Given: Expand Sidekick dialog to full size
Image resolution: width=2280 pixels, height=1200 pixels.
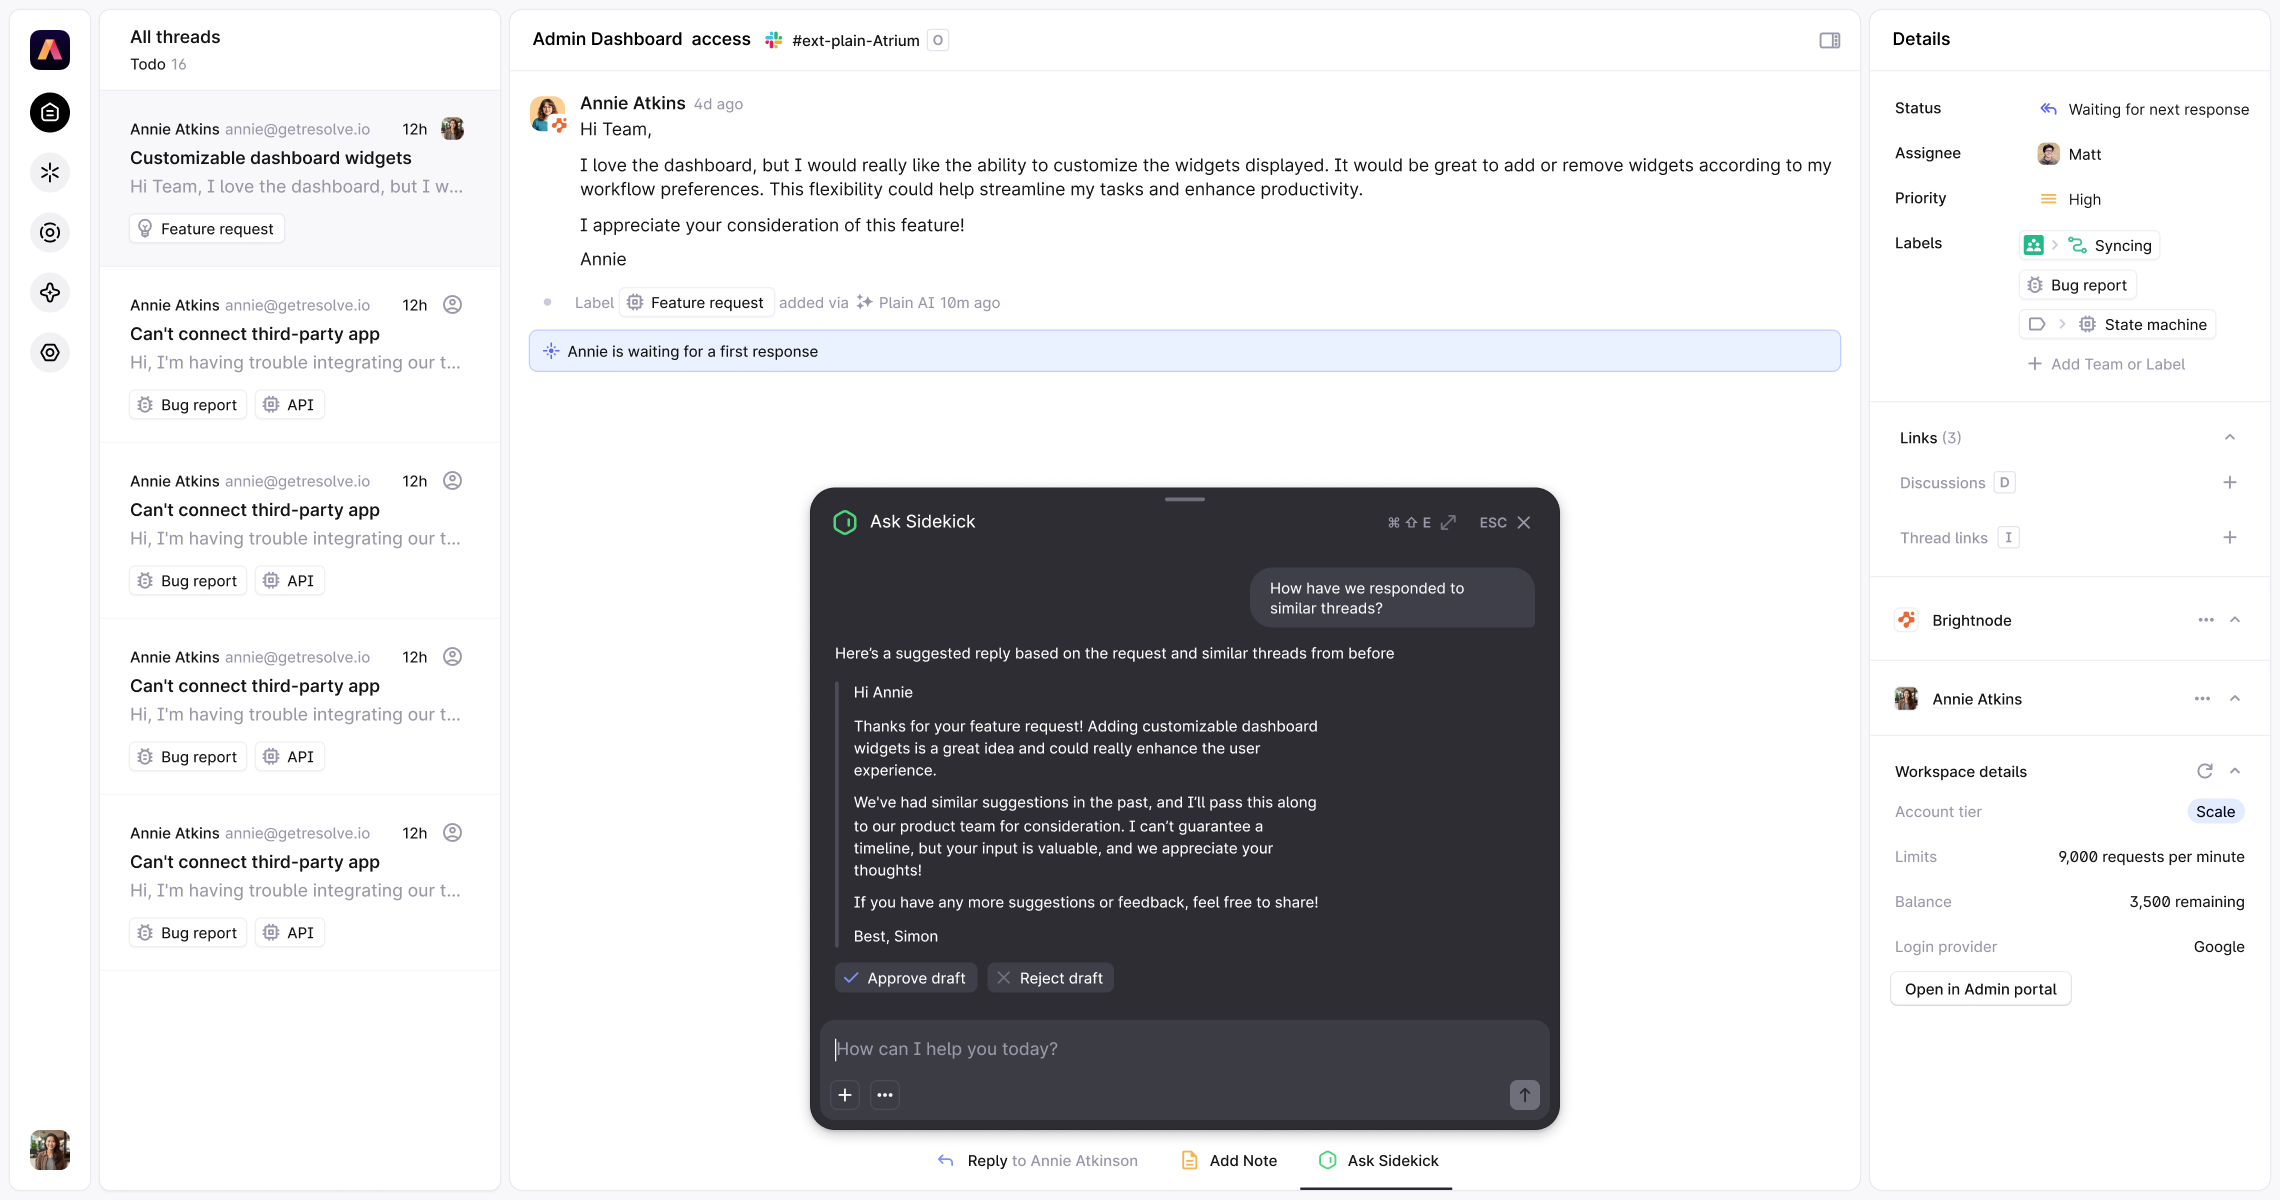Looking at the screenshot, I should tap(1448, 522).
